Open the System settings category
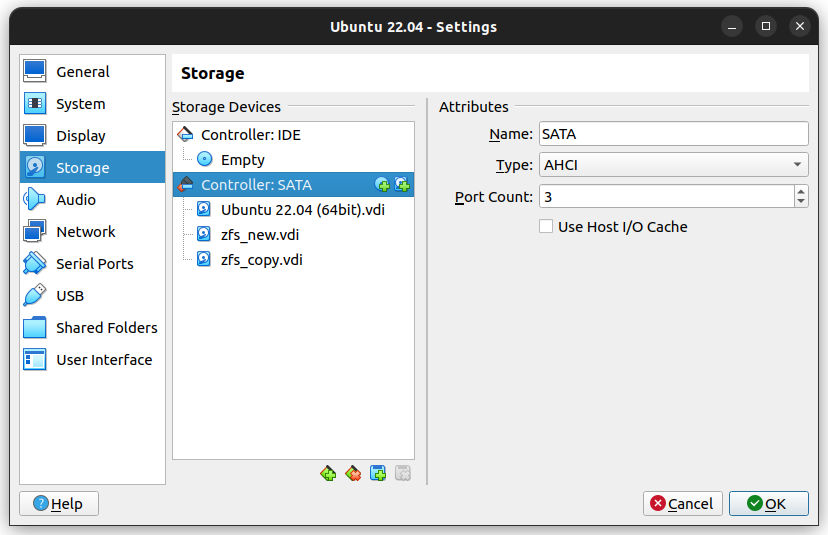Screen dimensions: 828x535 (80, 104)
